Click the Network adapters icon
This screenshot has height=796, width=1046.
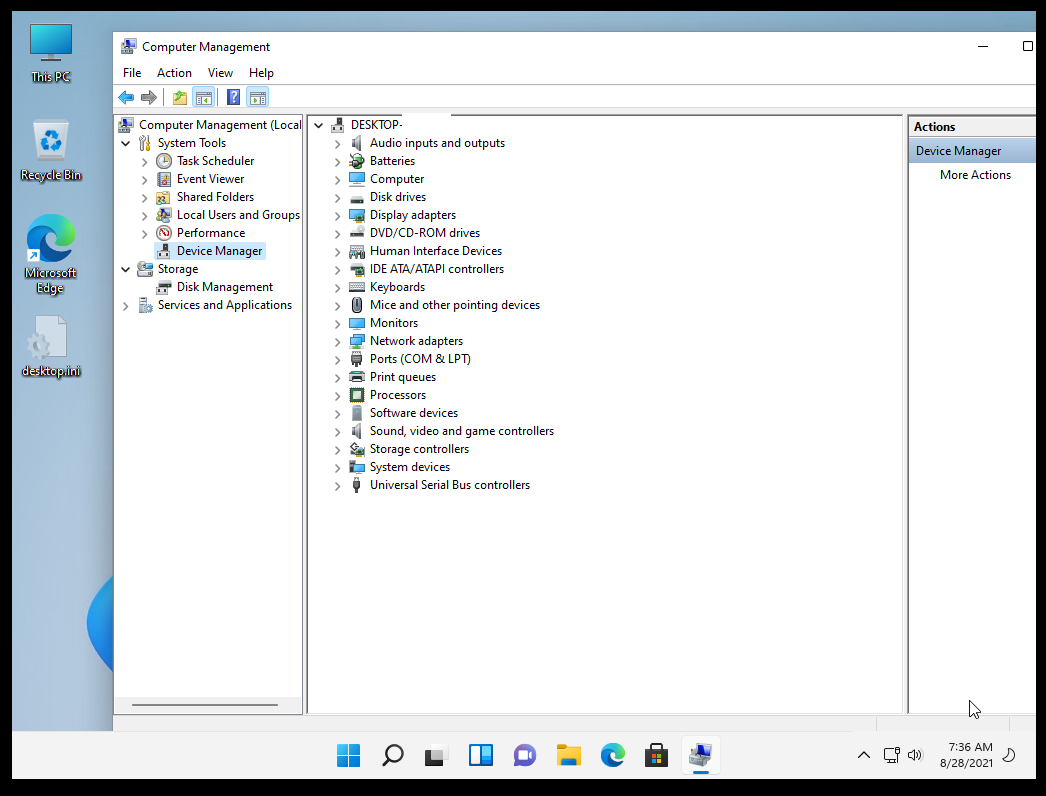coord(357,341)
